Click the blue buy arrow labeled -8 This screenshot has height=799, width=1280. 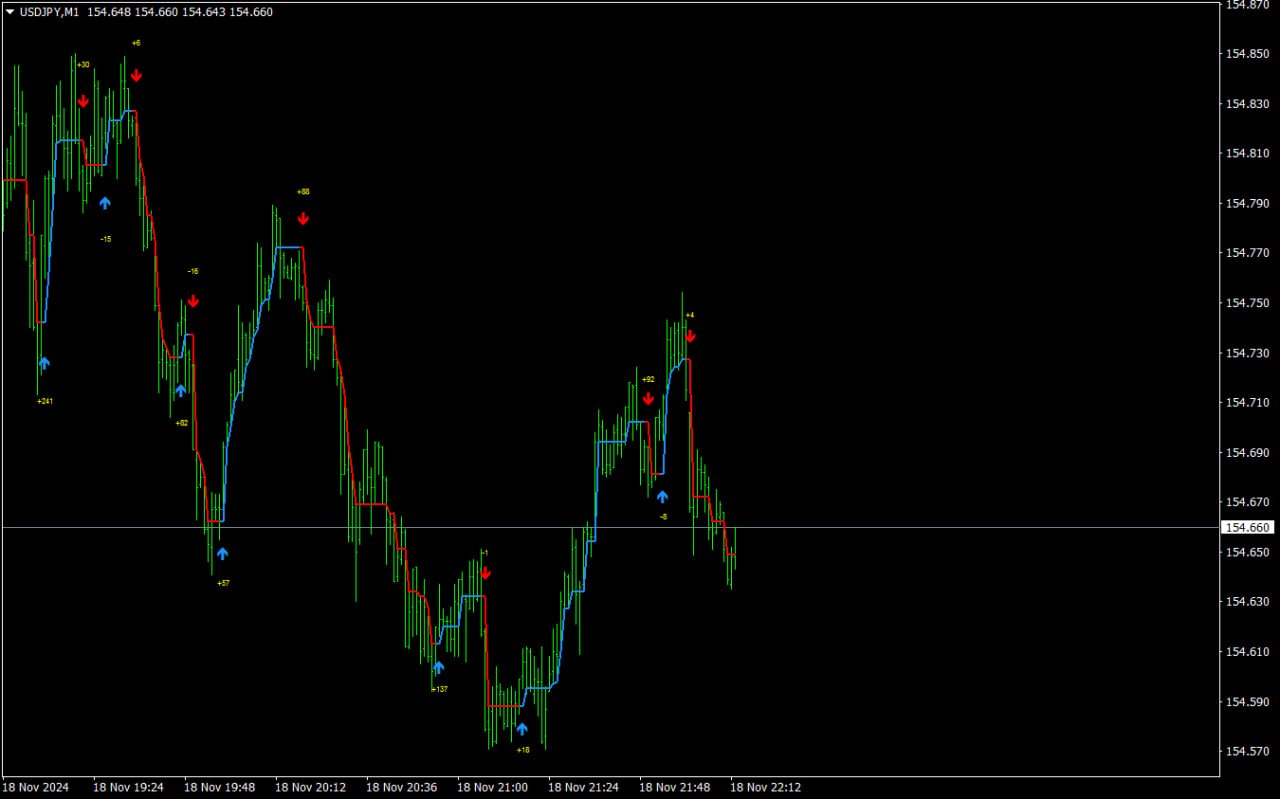662,496
